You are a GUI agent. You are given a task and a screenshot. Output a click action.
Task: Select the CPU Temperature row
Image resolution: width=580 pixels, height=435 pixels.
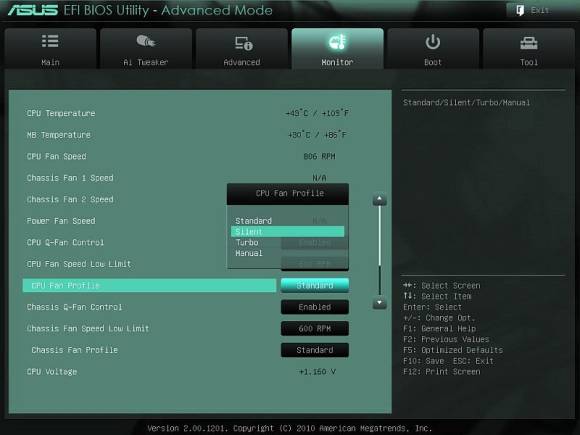tap(188, 113)
